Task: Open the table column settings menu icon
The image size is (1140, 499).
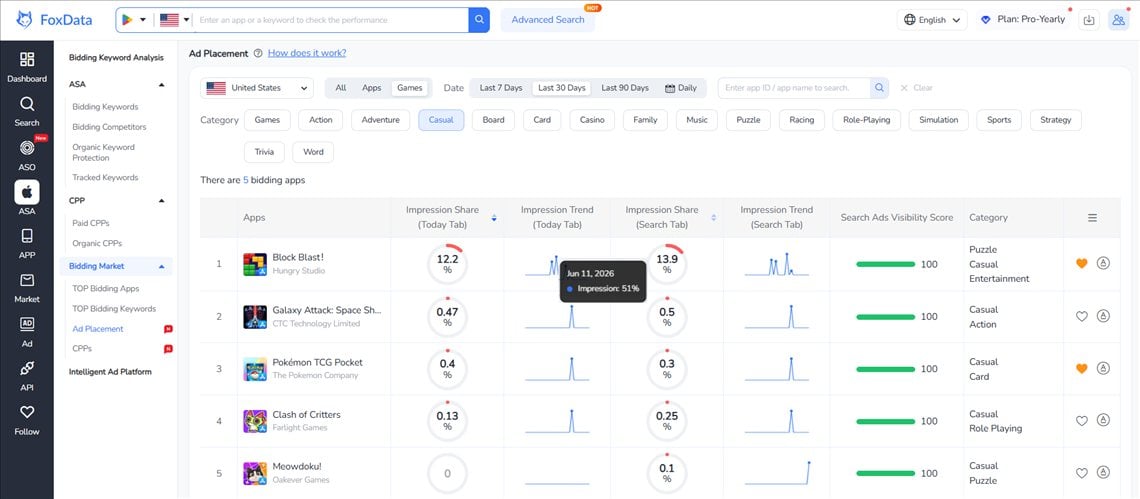Action: pyautogui.click(x=1092, y=217)
